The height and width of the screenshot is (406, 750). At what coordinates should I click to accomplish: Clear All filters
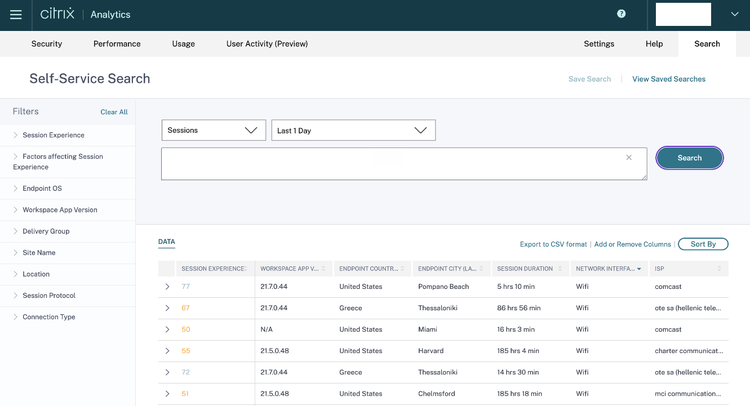[114, 112]
